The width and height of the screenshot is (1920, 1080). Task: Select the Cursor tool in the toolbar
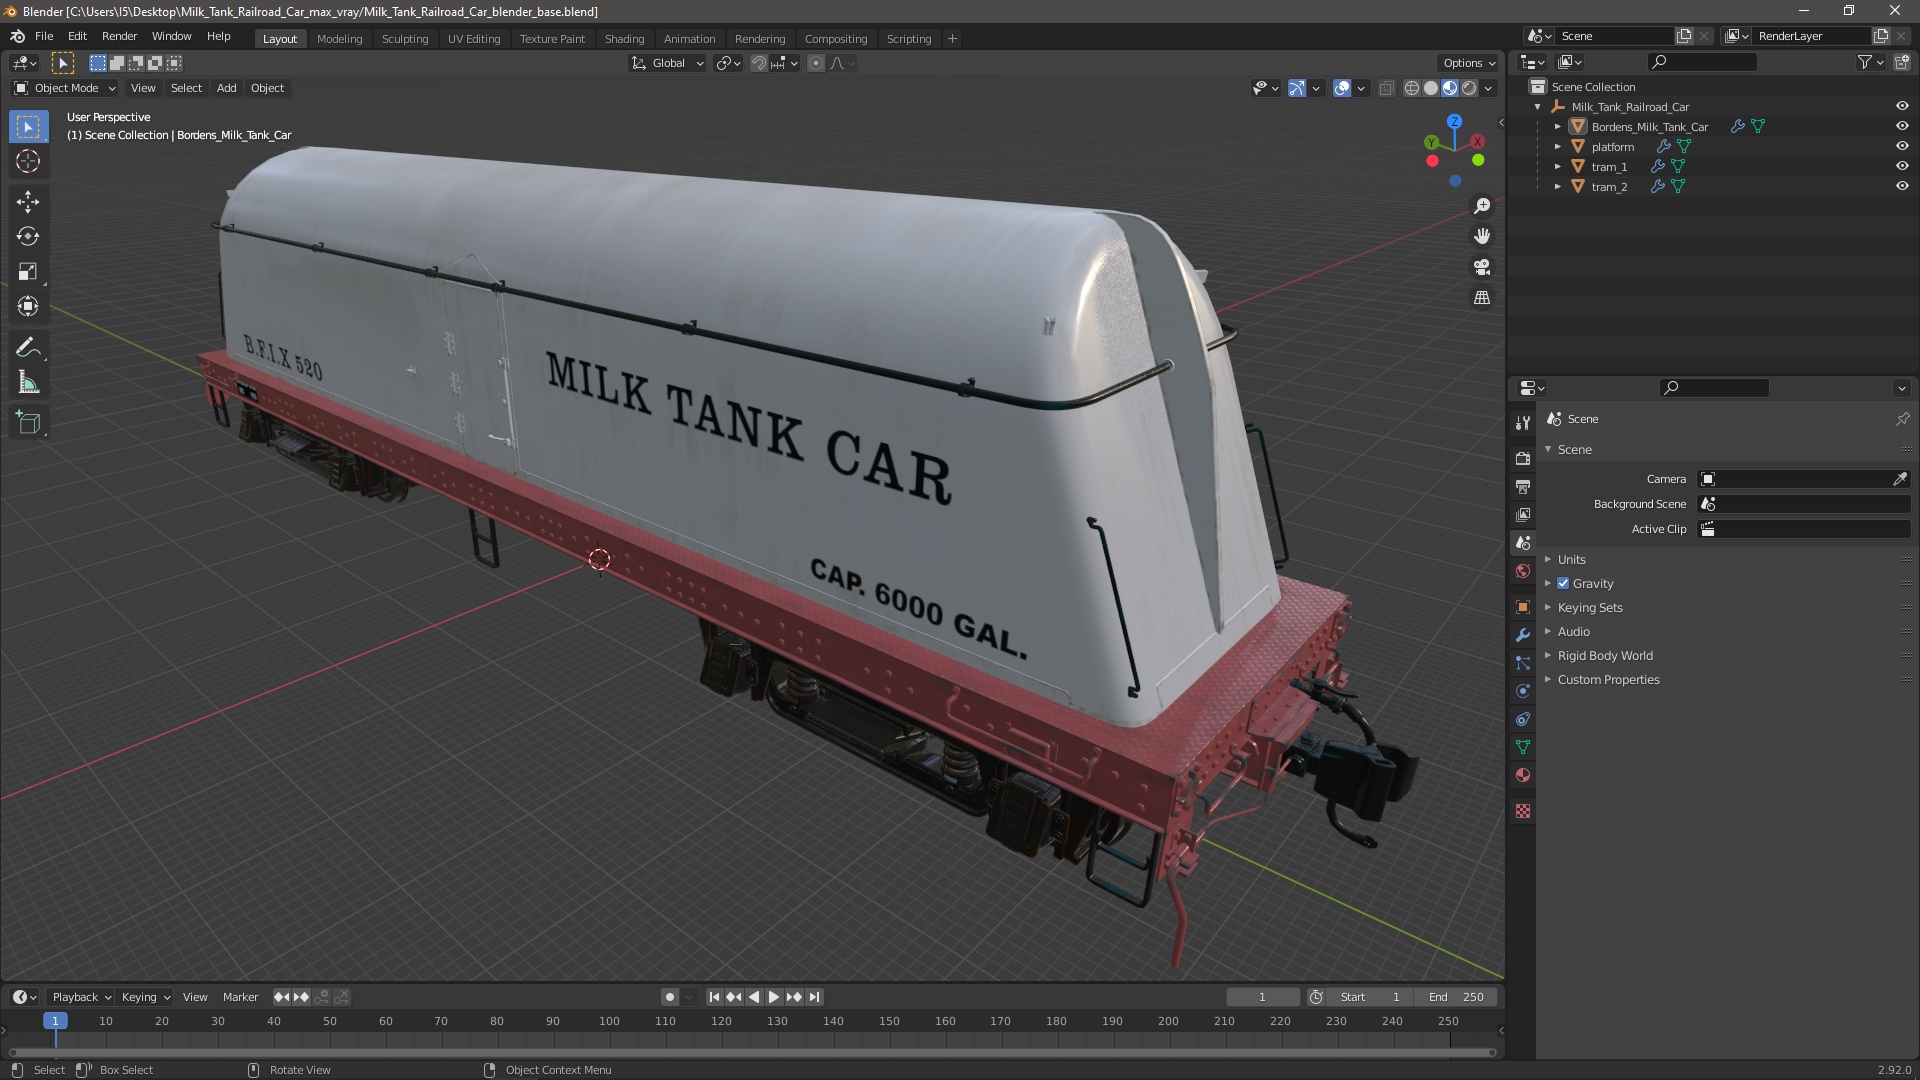pyautogui.click(x=28, y=161)
